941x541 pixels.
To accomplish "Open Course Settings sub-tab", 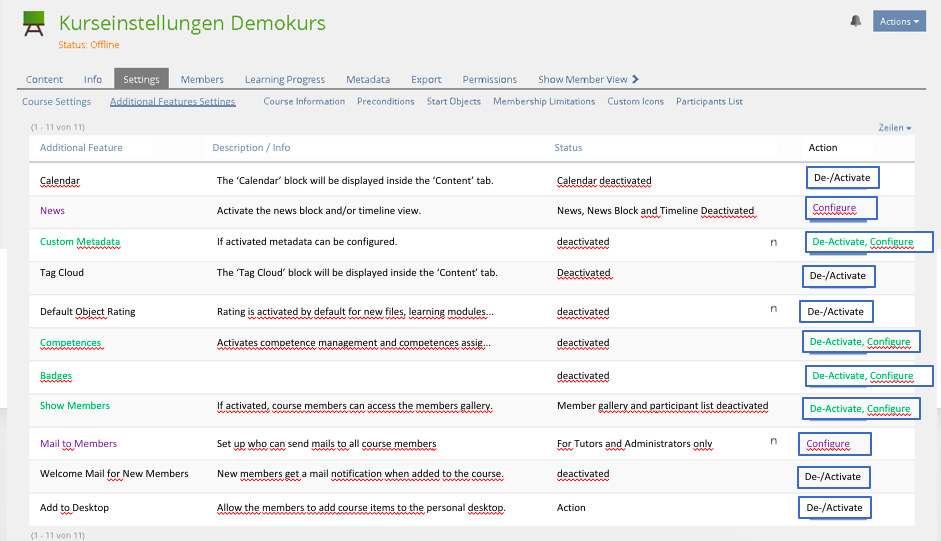I will pos(56,102).
